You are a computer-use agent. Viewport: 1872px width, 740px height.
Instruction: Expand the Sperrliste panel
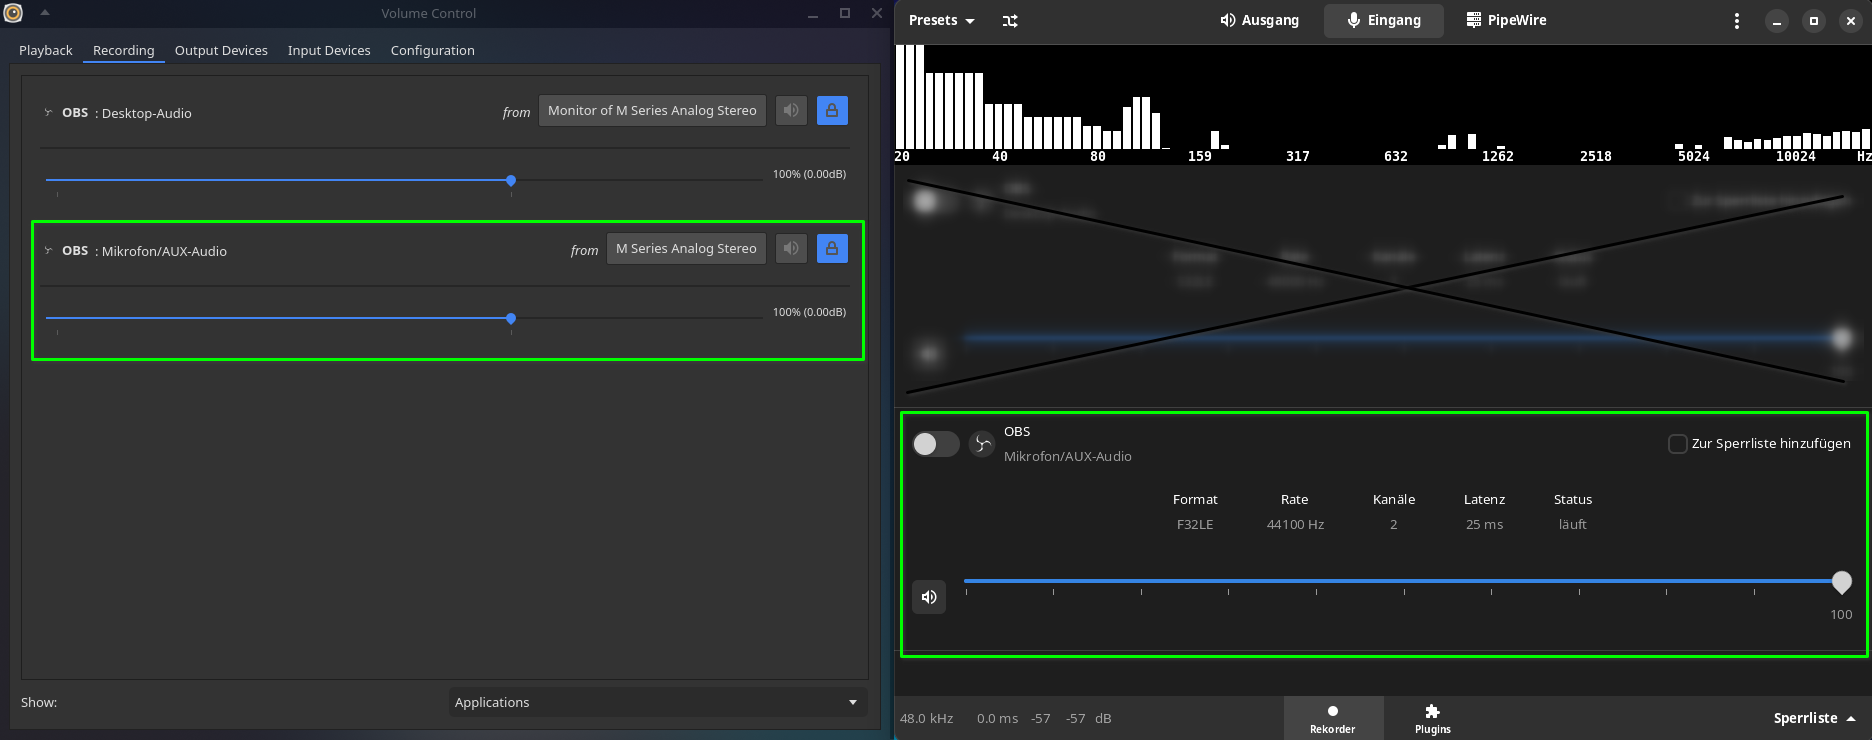tap(1814, 718)
